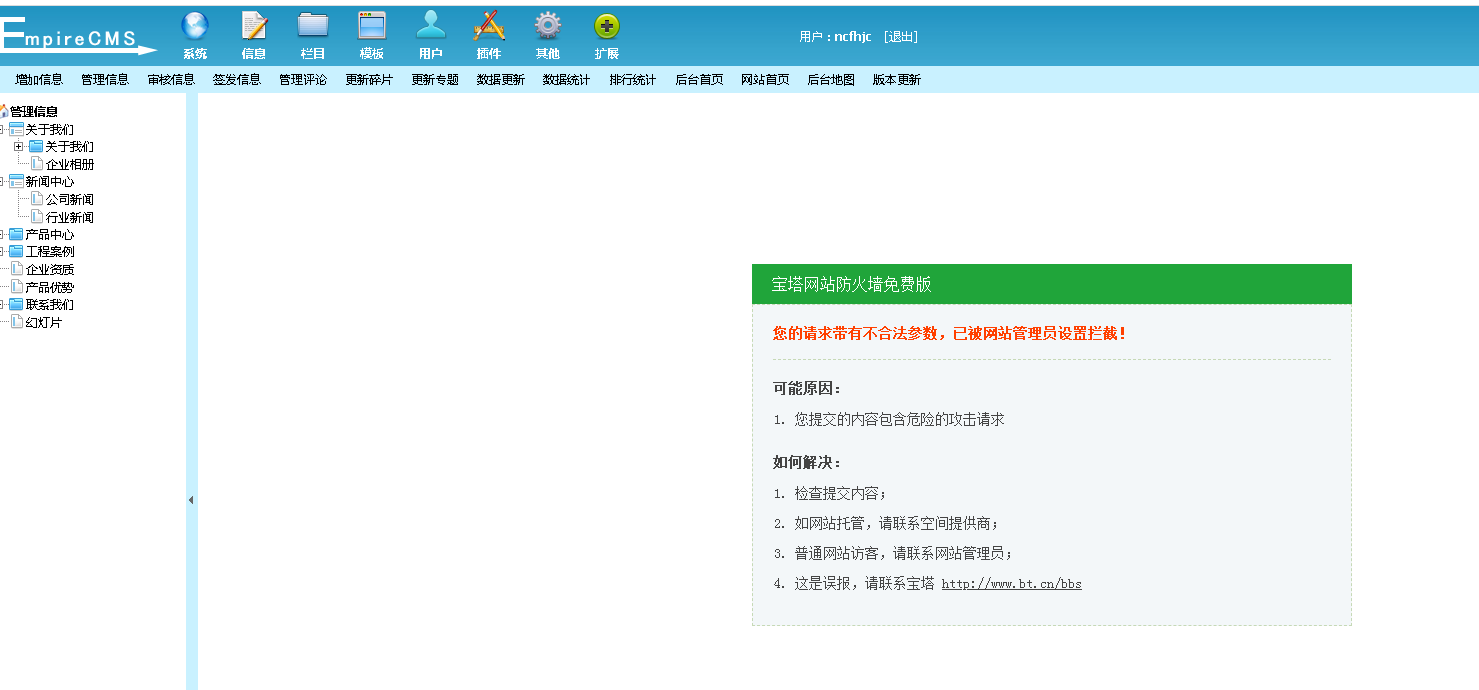Select 增加信息 in the submenu bar

pos(39,80)
